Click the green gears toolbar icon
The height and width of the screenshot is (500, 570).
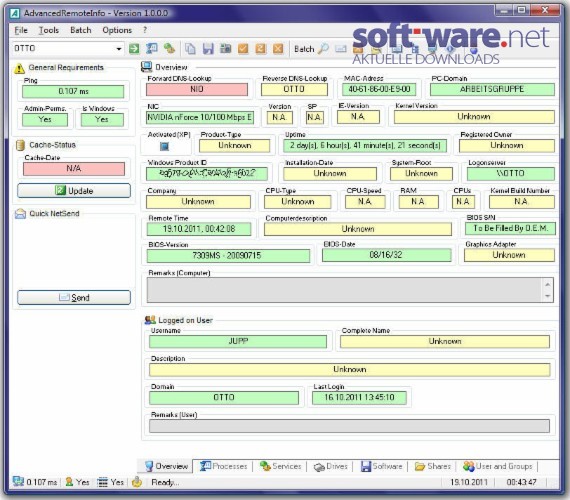click(169, 48)
